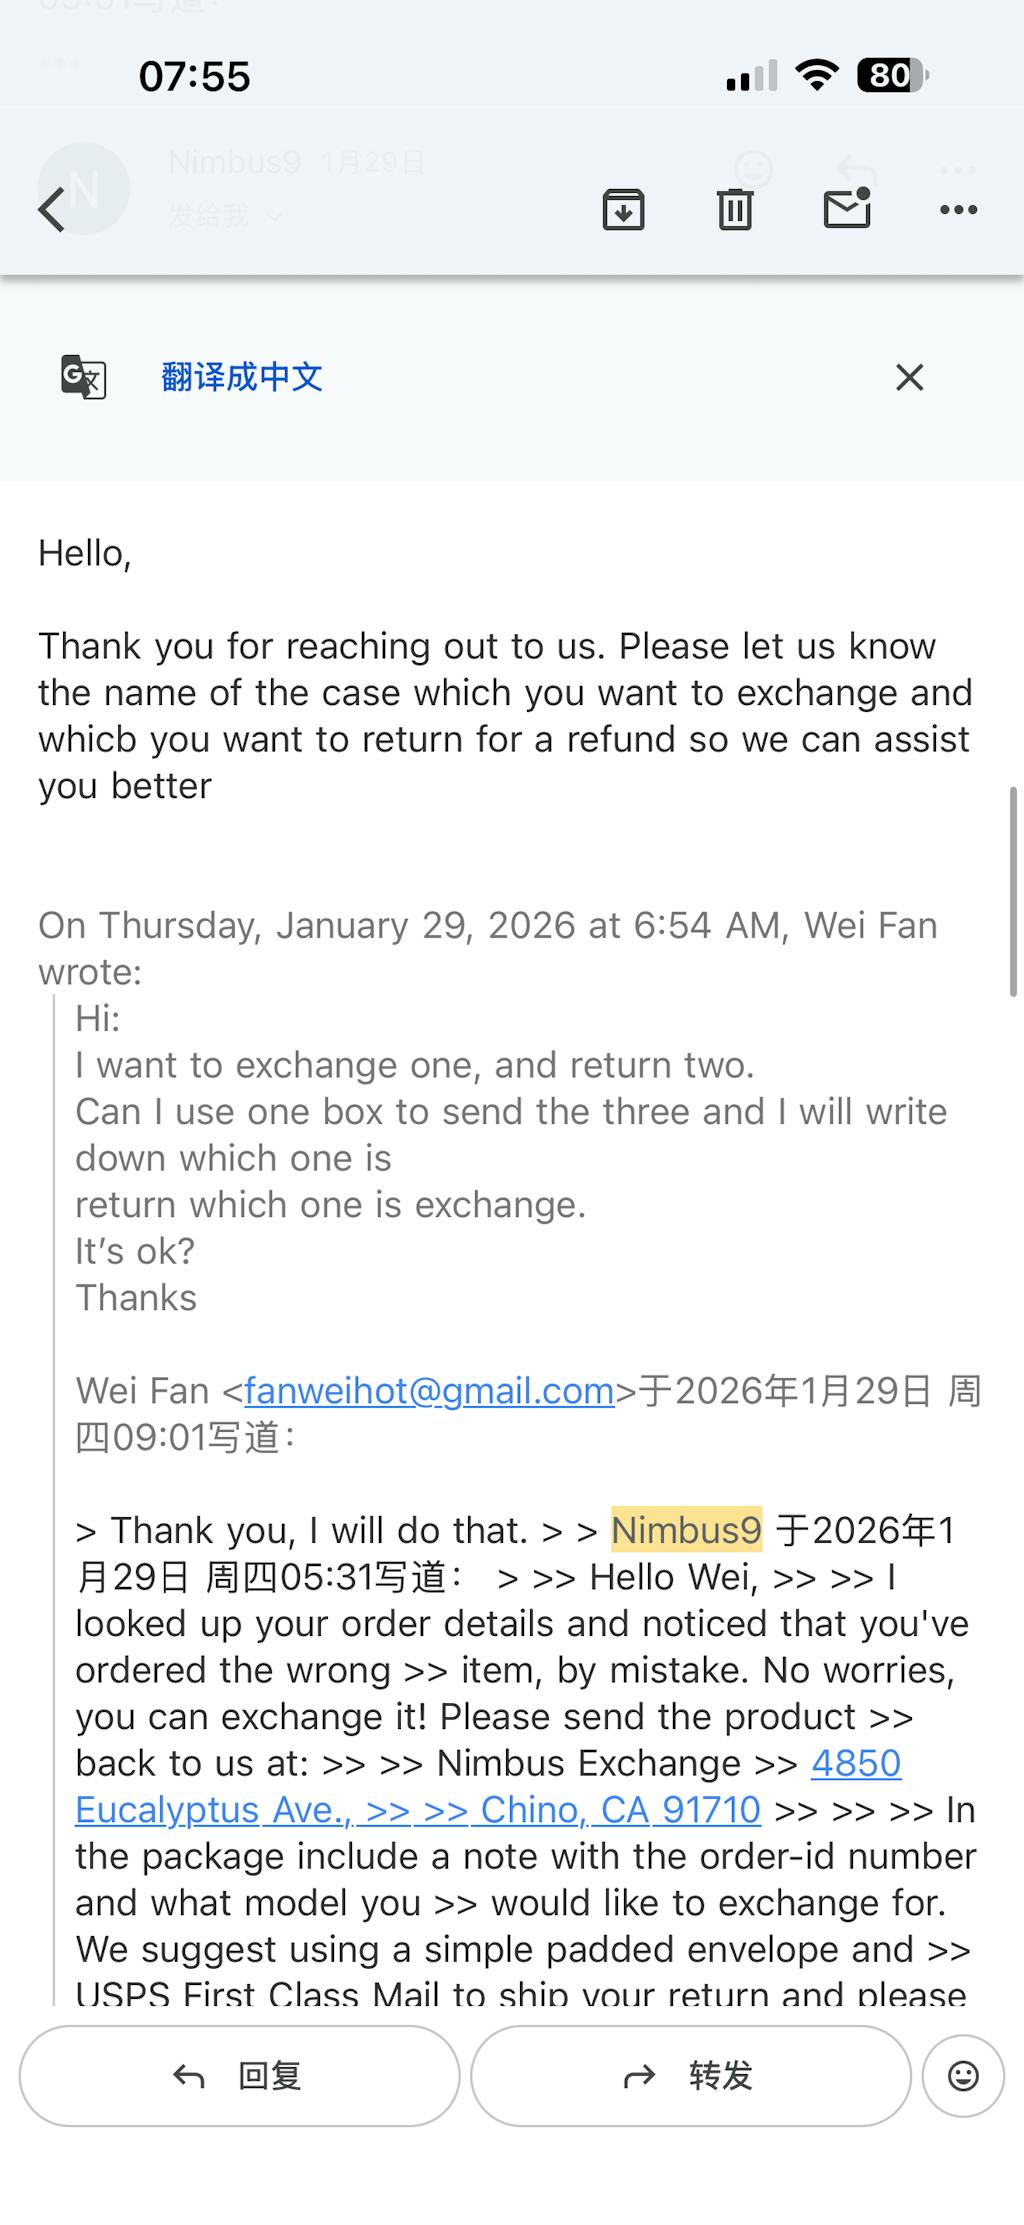The image size is (1024, 2225).
Task: Dismiss the translate banner with X
Action: tap(909, 377)
